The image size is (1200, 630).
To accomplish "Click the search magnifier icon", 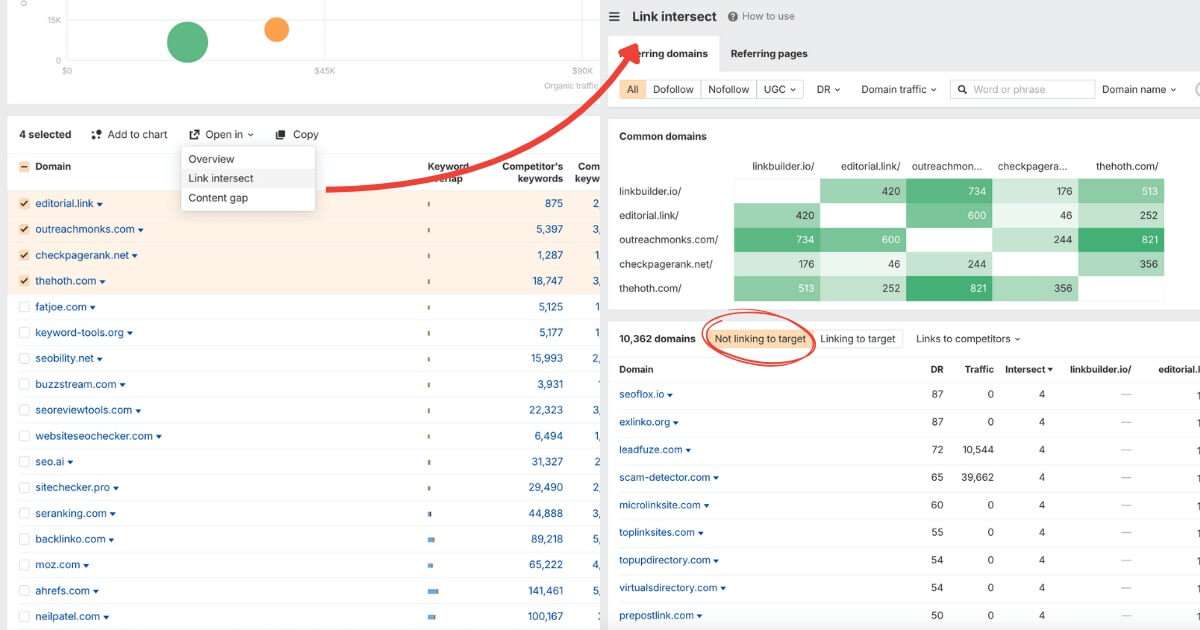I will (962, 90).
